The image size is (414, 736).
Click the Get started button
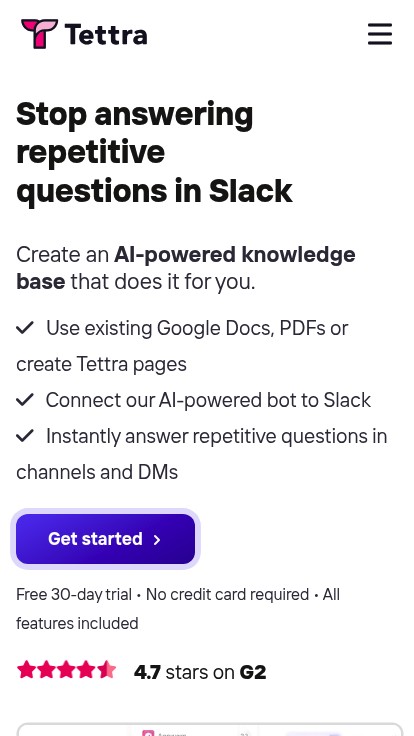[106, 539]
